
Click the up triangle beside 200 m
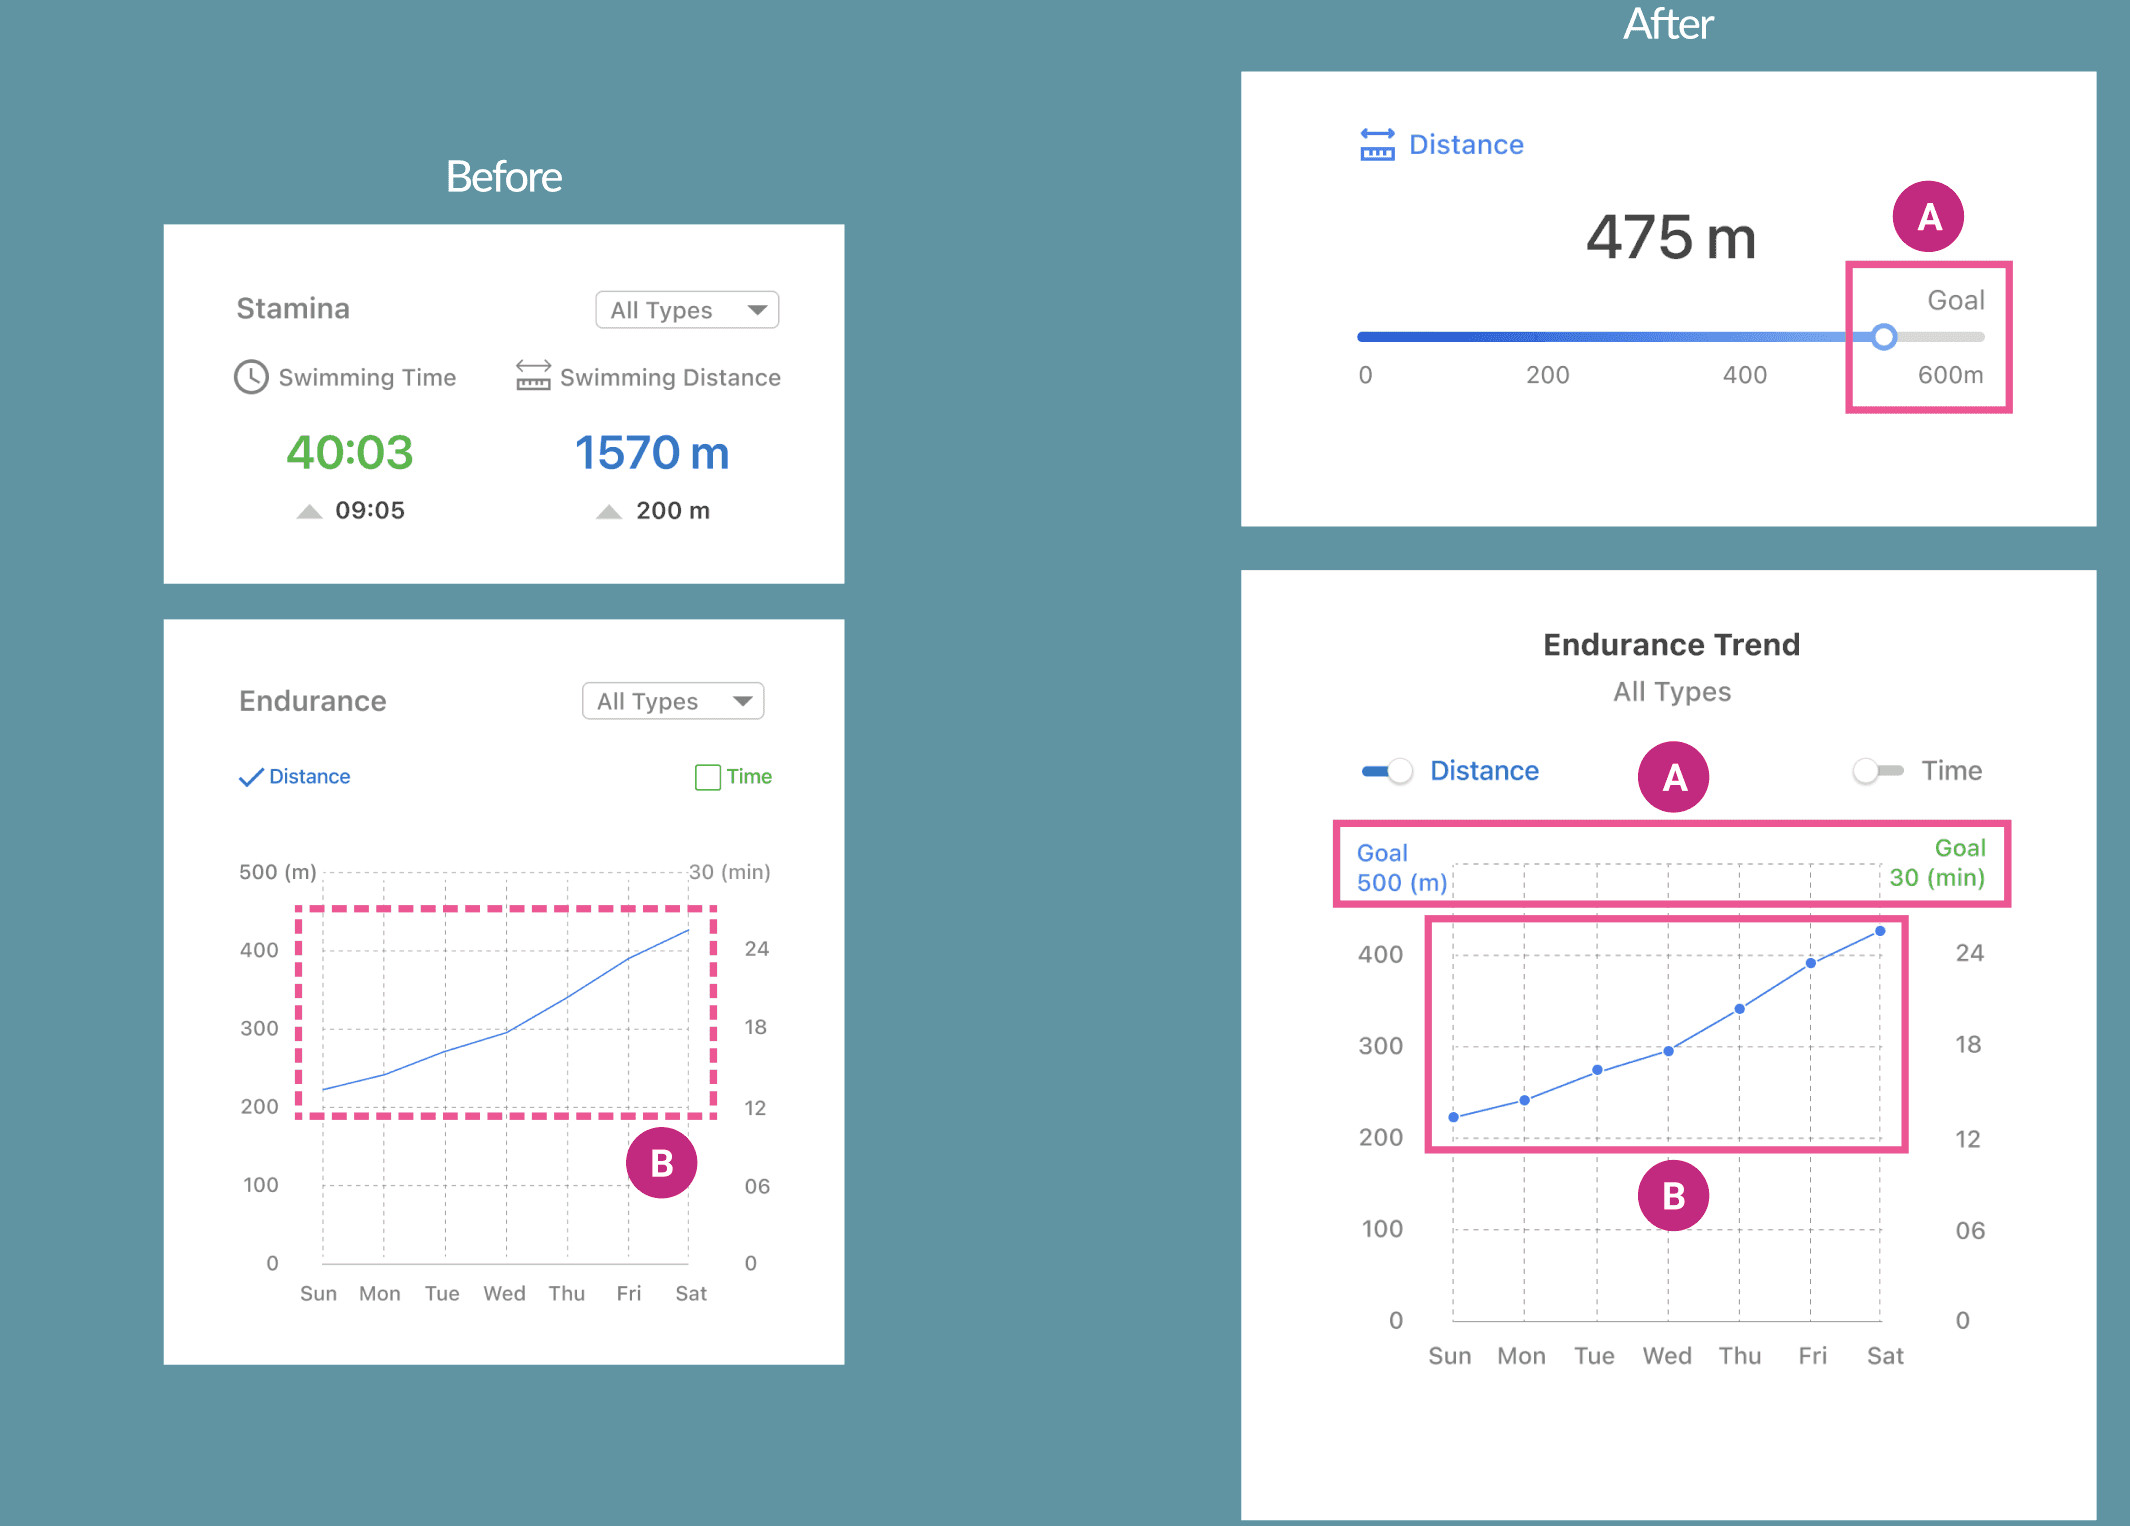tap(609, 512)
